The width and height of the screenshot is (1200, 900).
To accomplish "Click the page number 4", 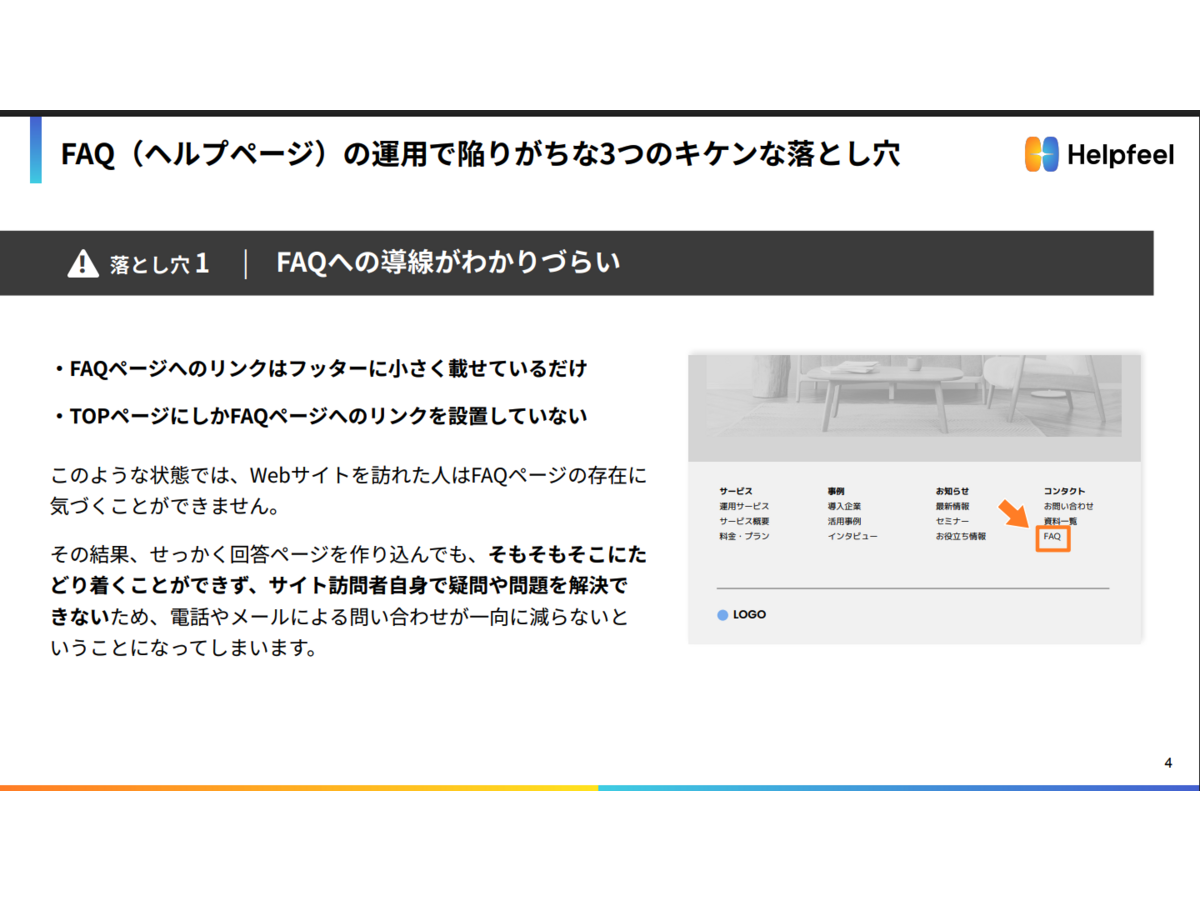I will click(x=1168, y=764).
